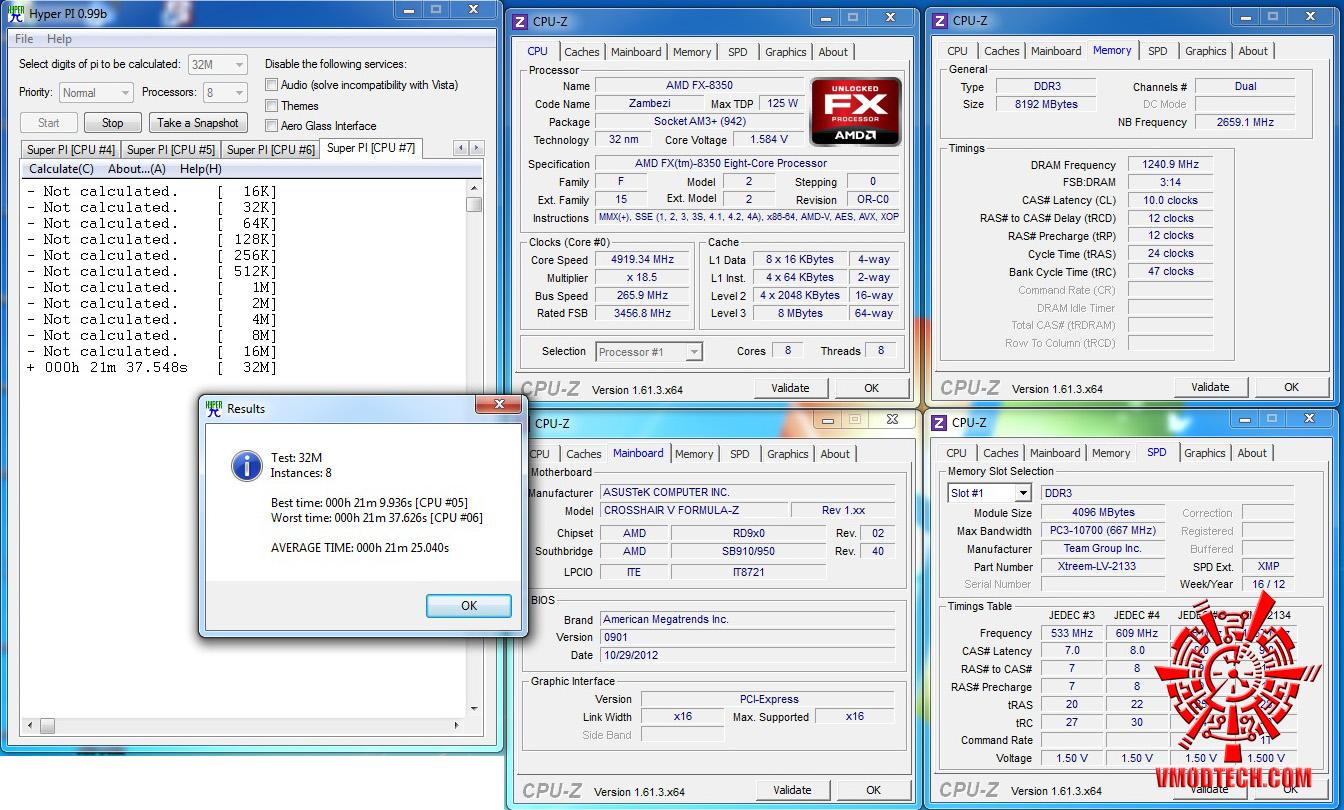Toggle the Themes service checkbox

(x=271, y=105)
